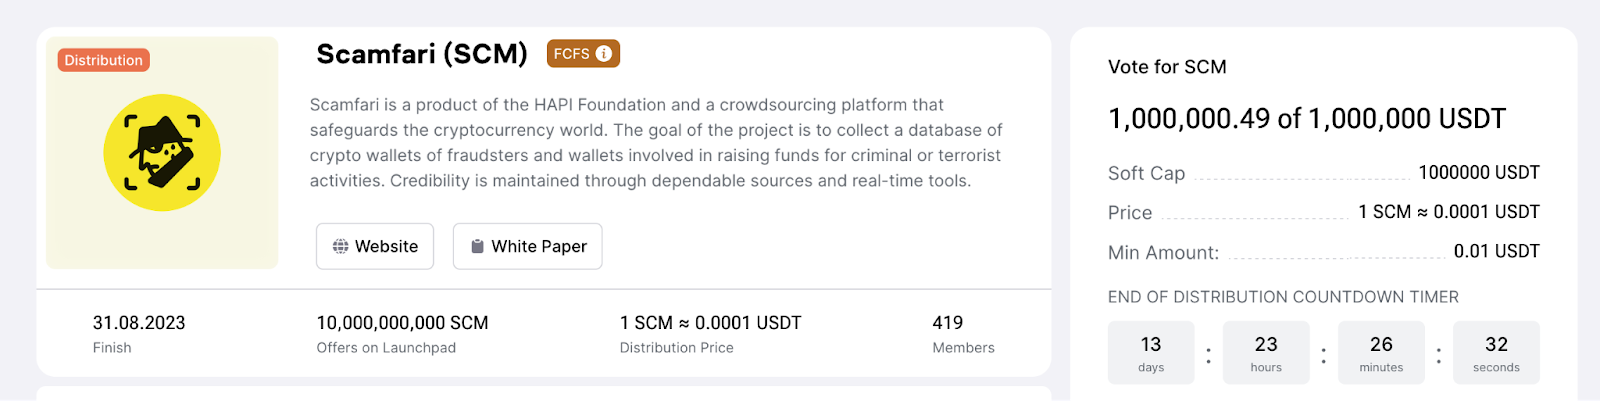Click the Vote for SCM heading
The width and height of the screenshot is (1600, 401).
[x=1167, y=67]
